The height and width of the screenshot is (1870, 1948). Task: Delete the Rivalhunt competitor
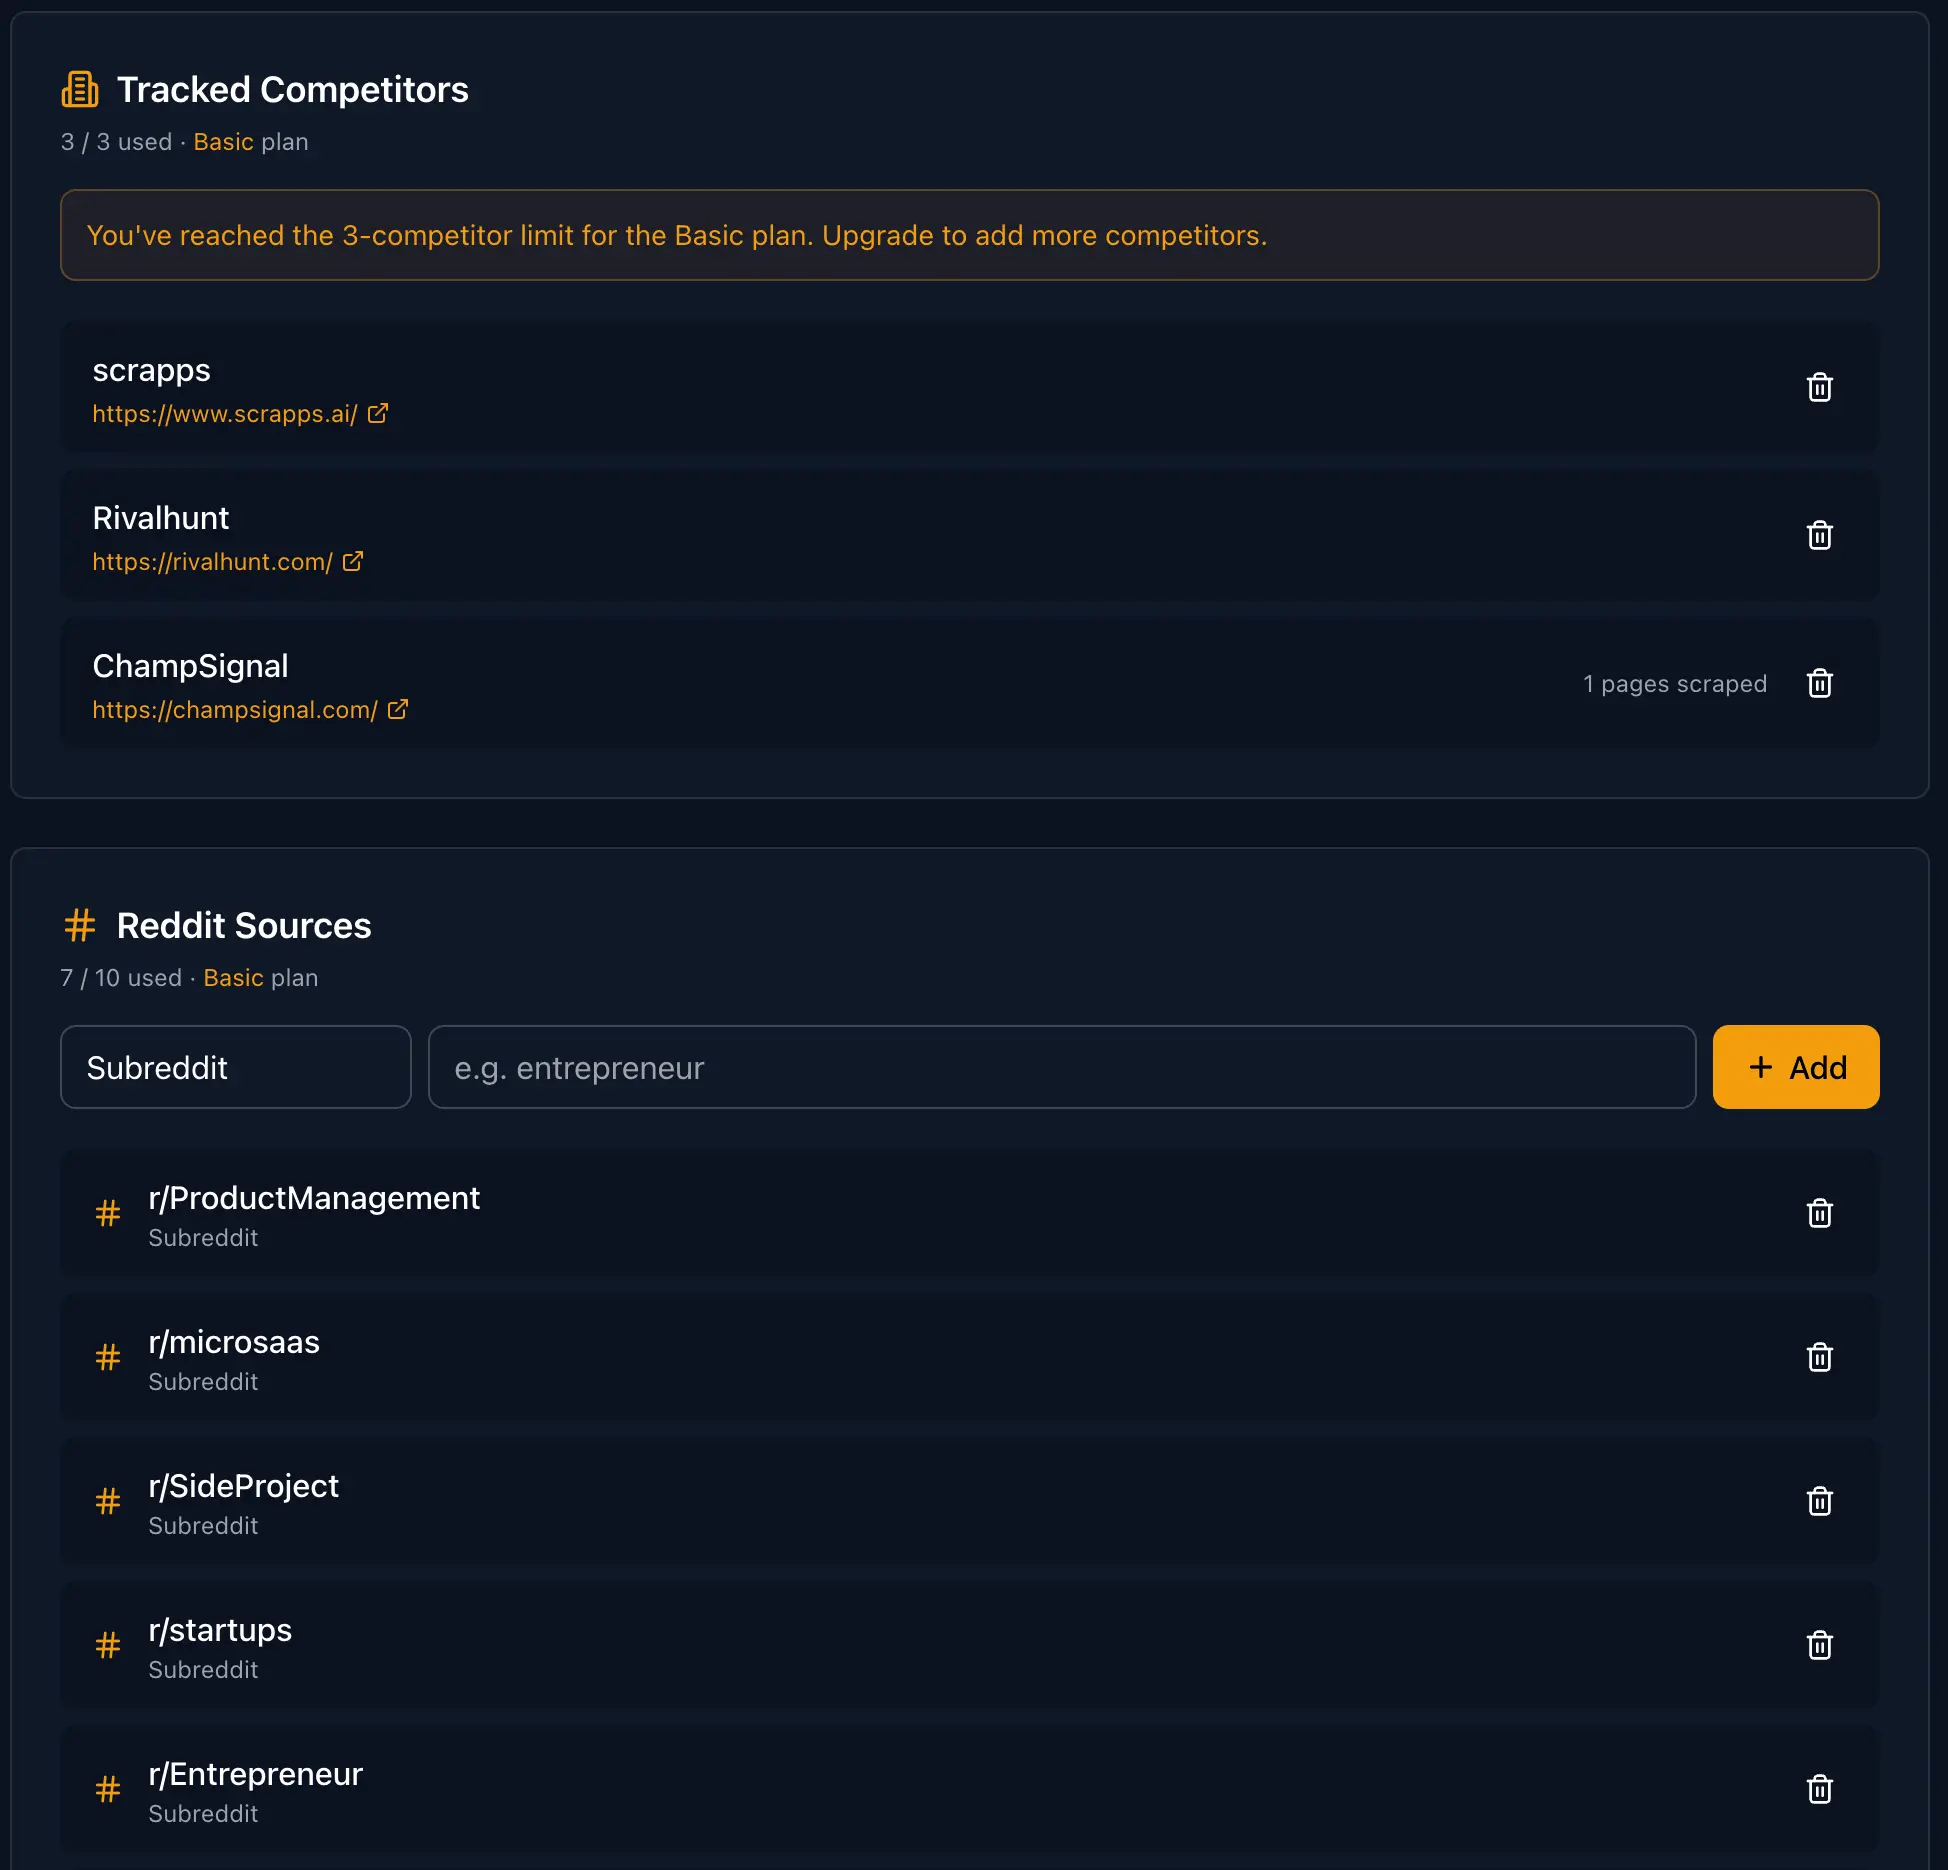[x=1819, y=535]
